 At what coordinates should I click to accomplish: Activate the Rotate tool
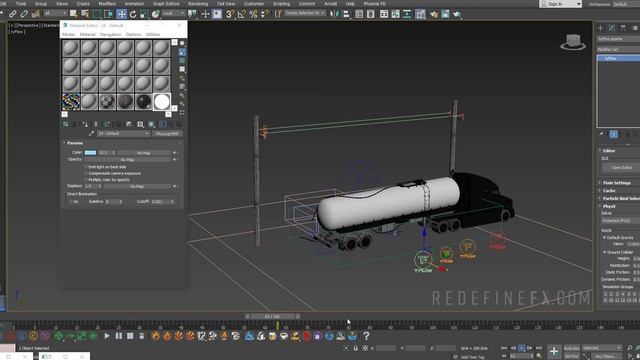(x=133, y=14)
